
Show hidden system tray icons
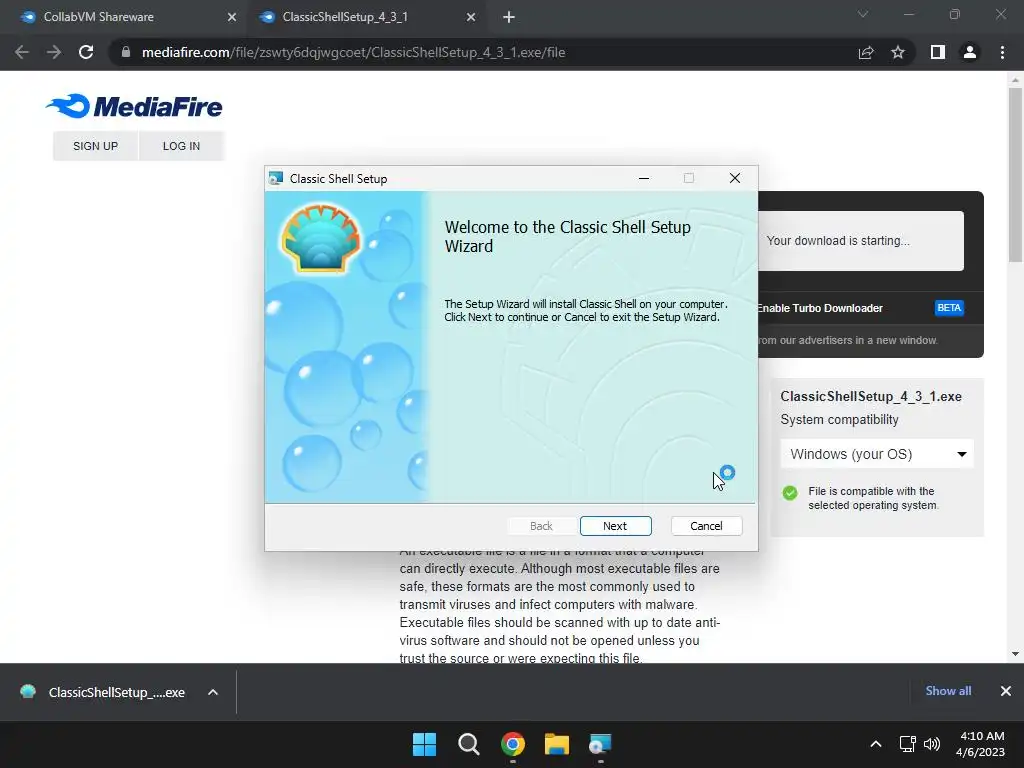tap(876, 744)
